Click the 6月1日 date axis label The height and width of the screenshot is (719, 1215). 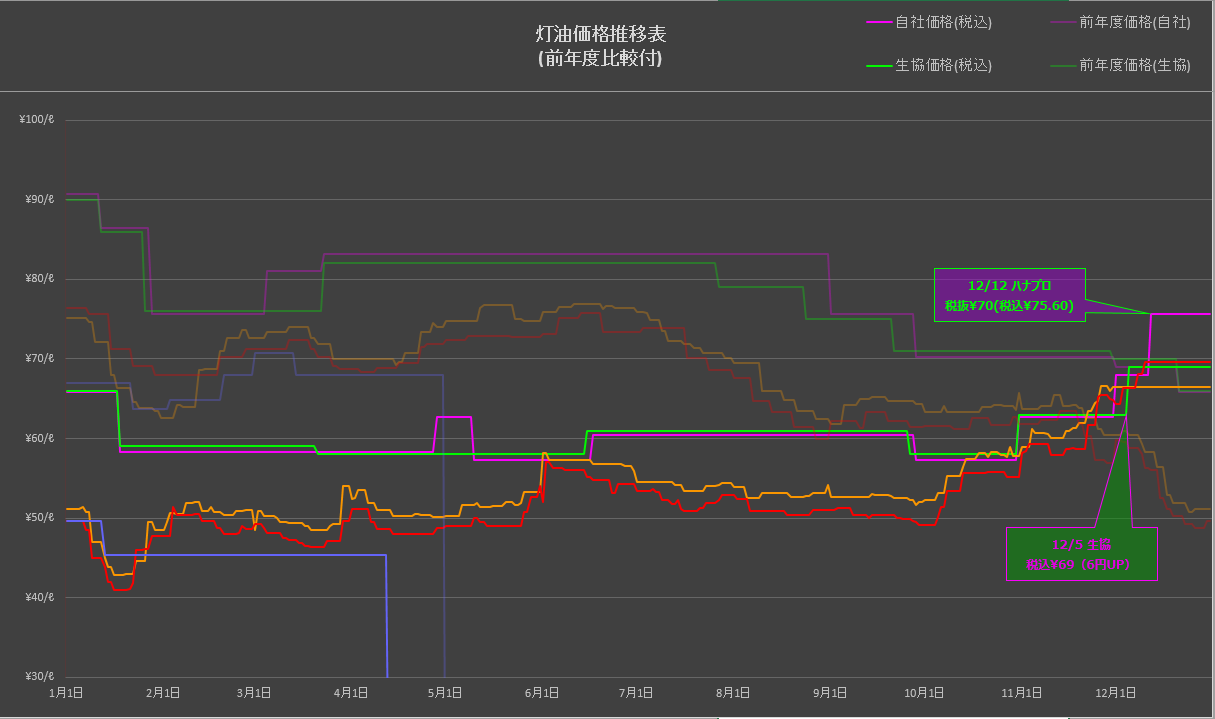click(542, 692)
